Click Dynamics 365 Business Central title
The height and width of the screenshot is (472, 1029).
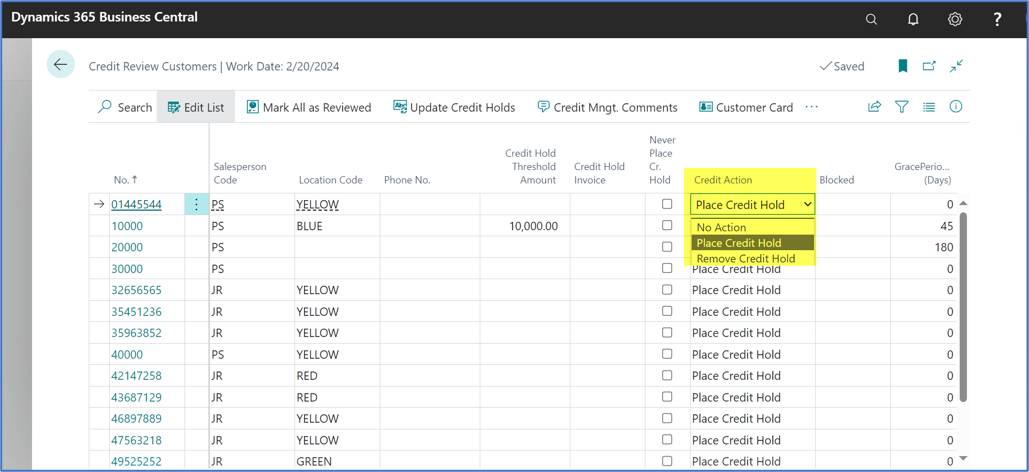pyautogui.click(x=104, y=18)
